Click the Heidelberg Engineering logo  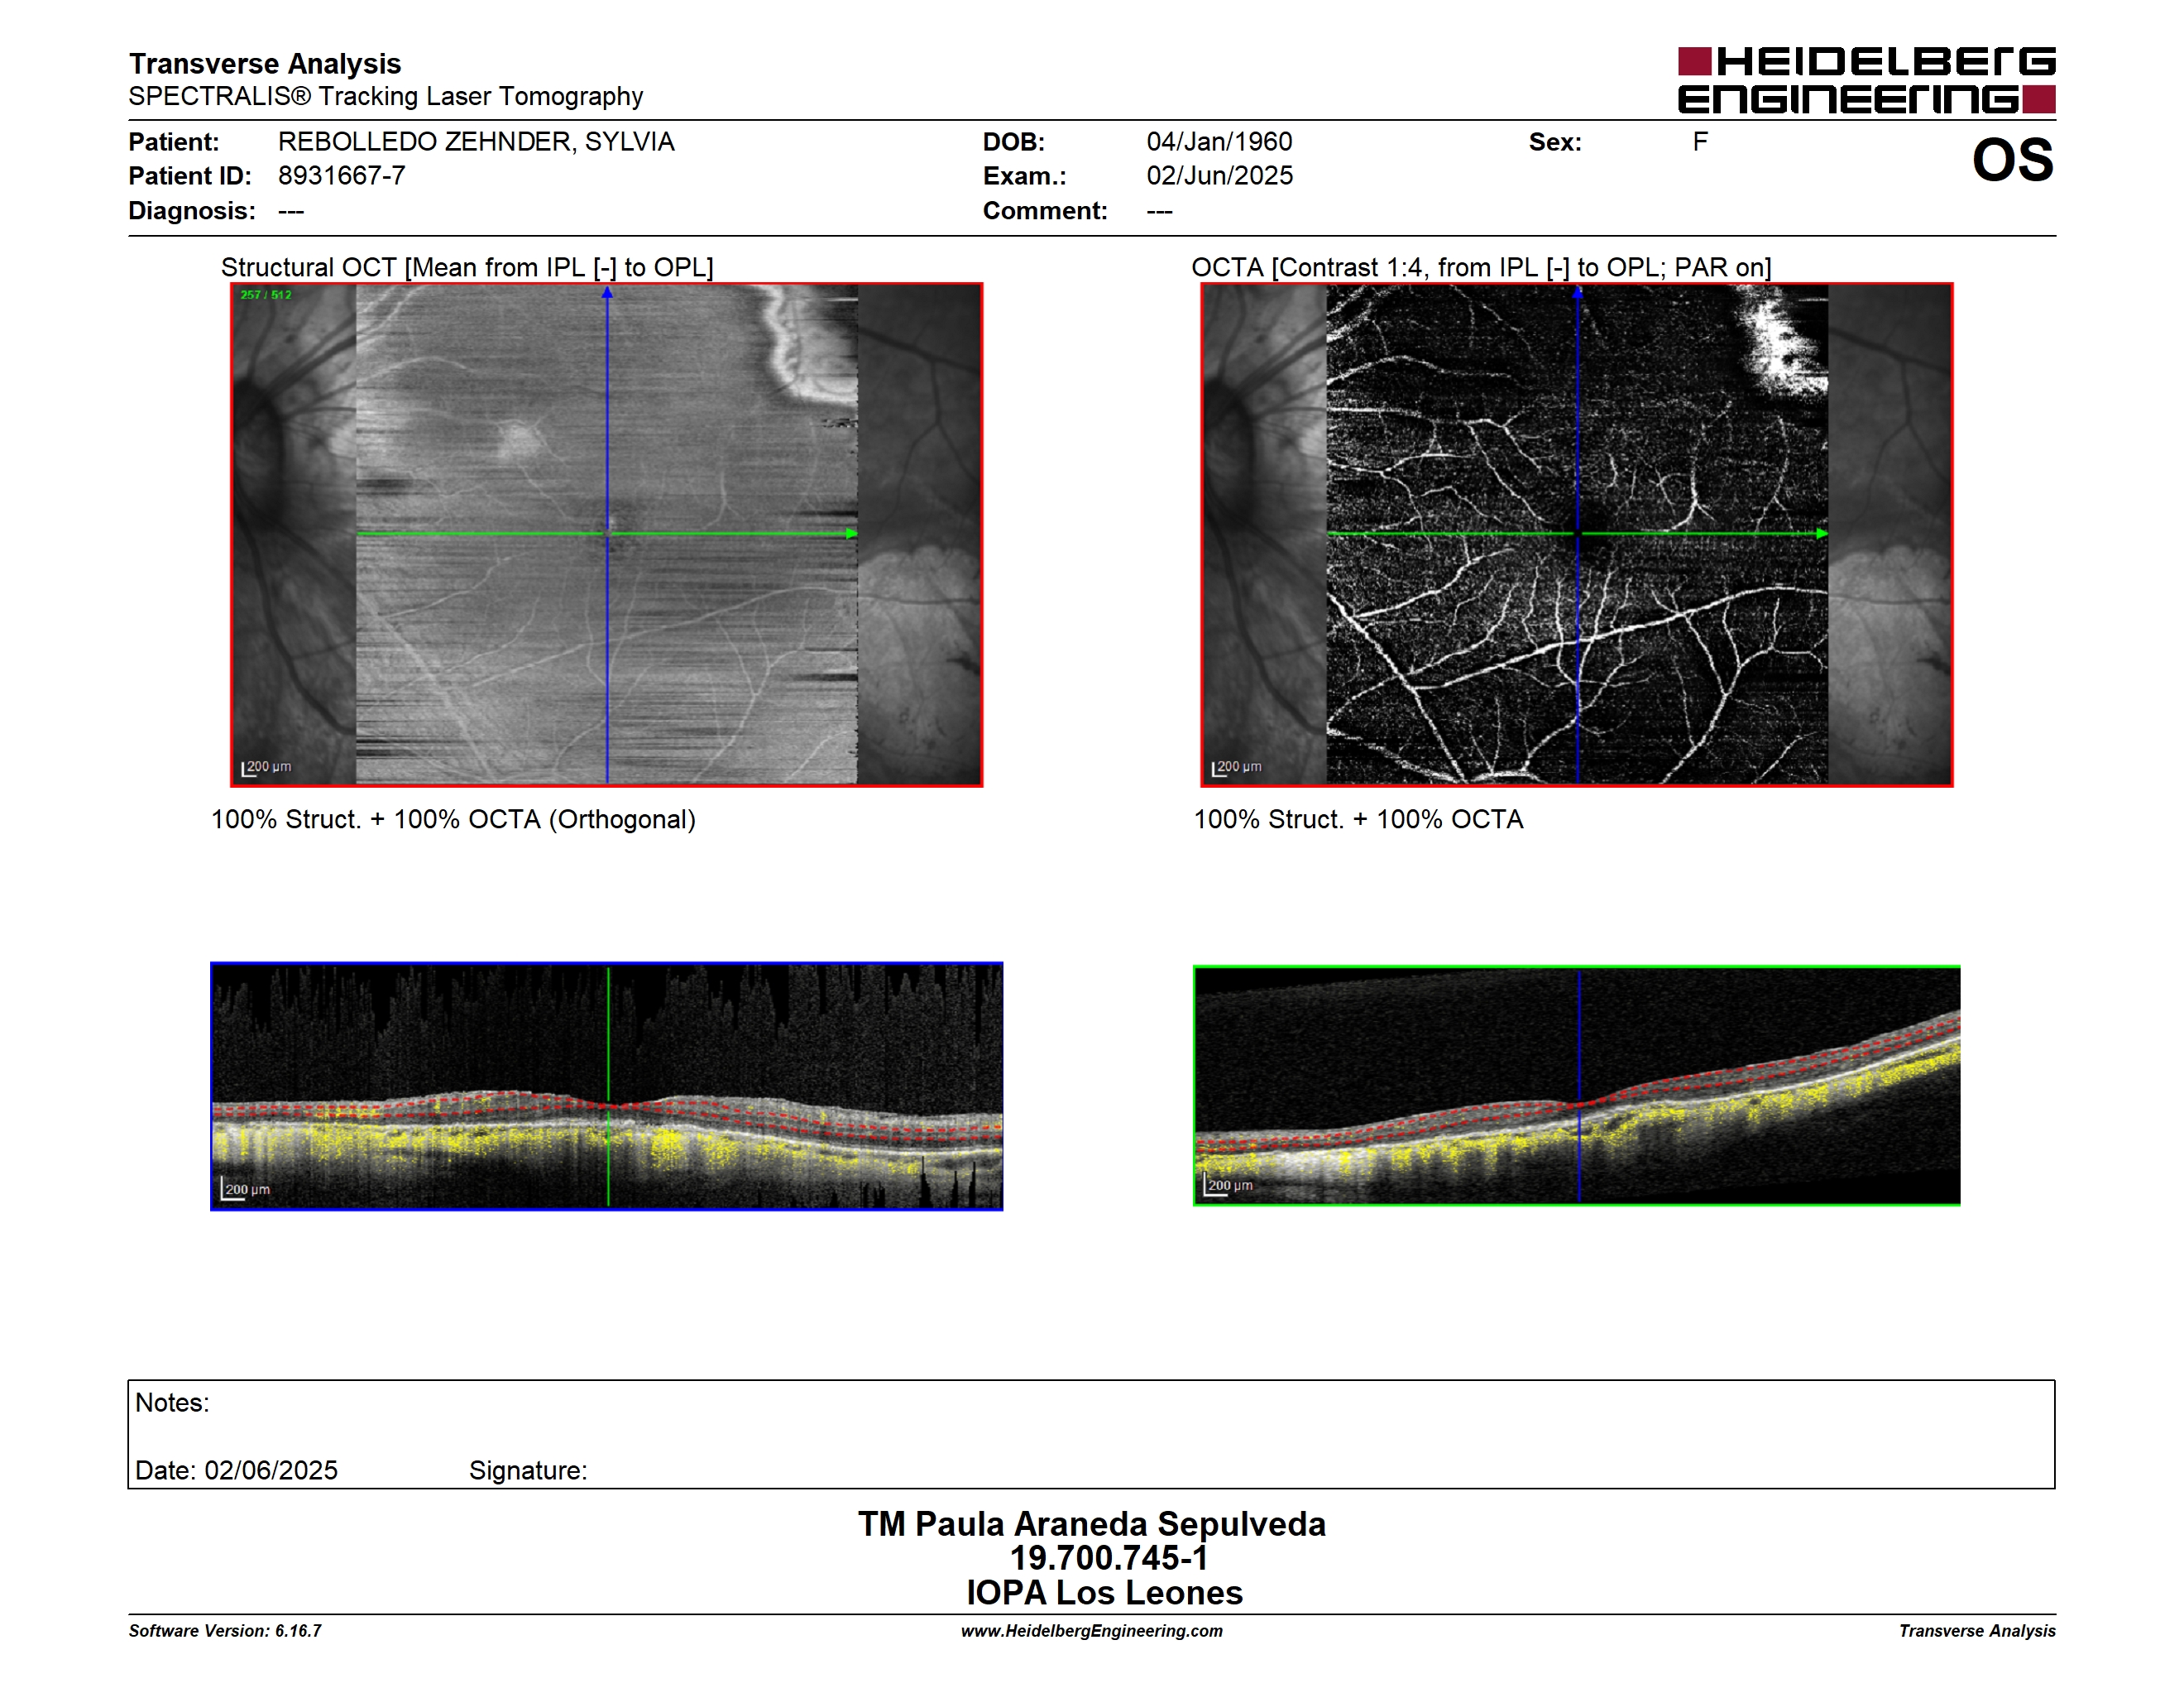pos(1866,80)
